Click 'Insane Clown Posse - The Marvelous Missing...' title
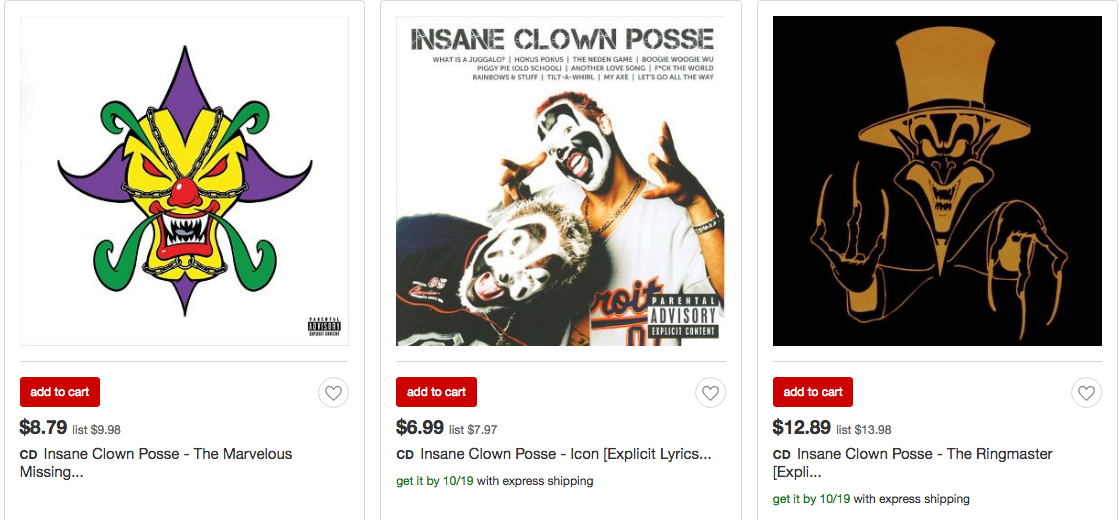The image size is (1120, 520). coord(167,454)
